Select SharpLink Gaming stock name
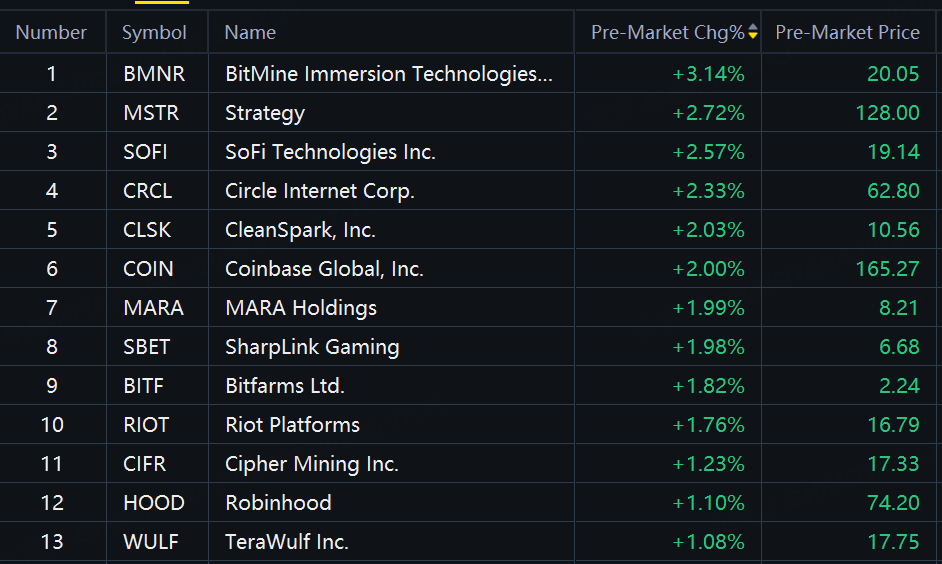This screenshot has width=942, height=564. pos(312,347)
